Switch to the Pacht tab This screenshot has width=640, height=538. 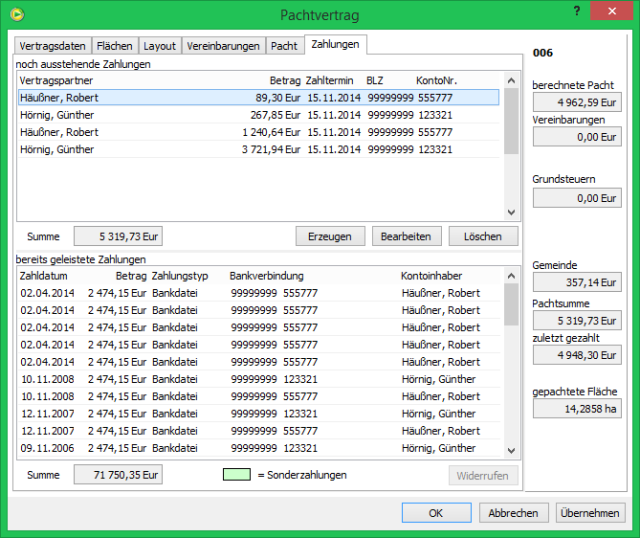coord(284,46)
